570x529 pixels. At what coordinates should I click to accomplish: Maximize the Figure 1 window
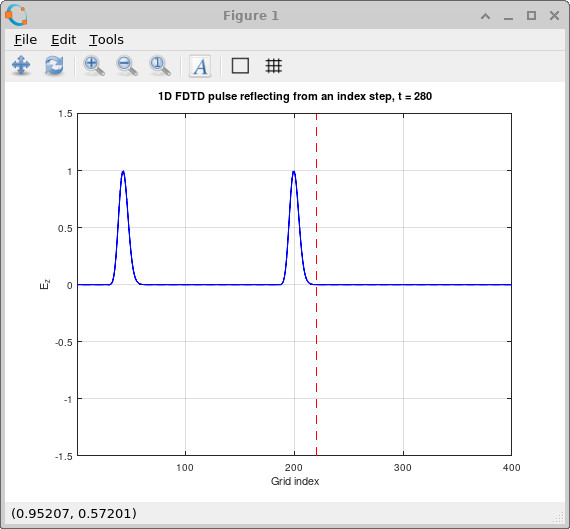point(531,16)
